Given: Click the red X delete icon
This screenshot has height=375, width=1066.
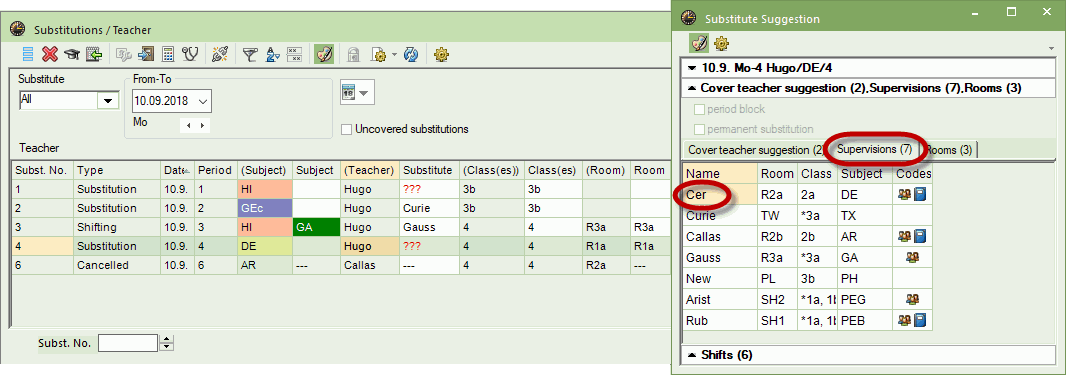Looking at the screenshot, I should click(x=50, y=54).
